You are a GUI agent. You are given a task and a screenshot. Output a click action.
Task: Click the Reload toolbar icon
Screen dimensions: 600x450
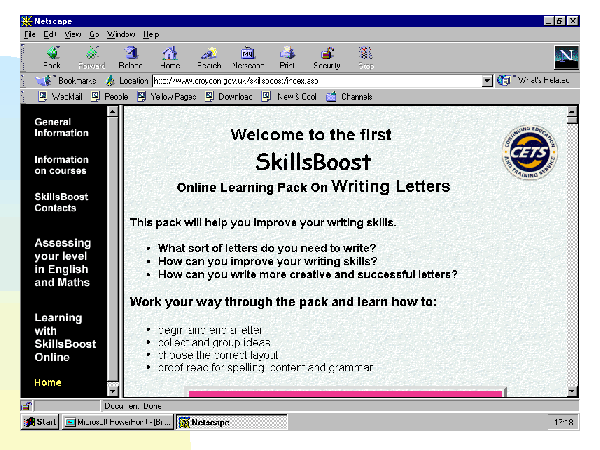coord(130,56)
